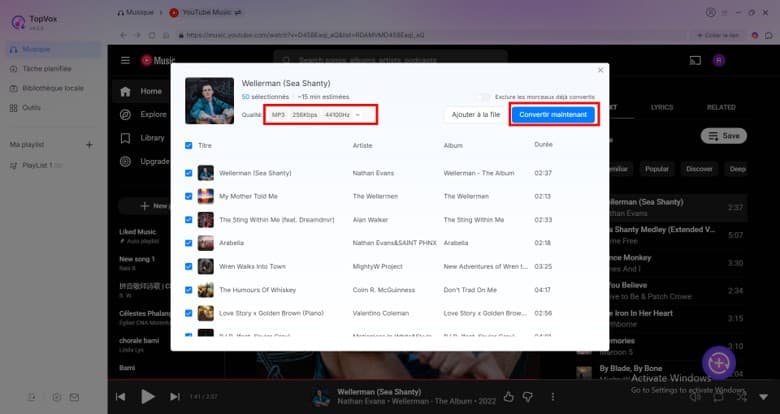Screen dimensions: 780x414
Task: Click the Artiste column header
Action: point(362,145)
